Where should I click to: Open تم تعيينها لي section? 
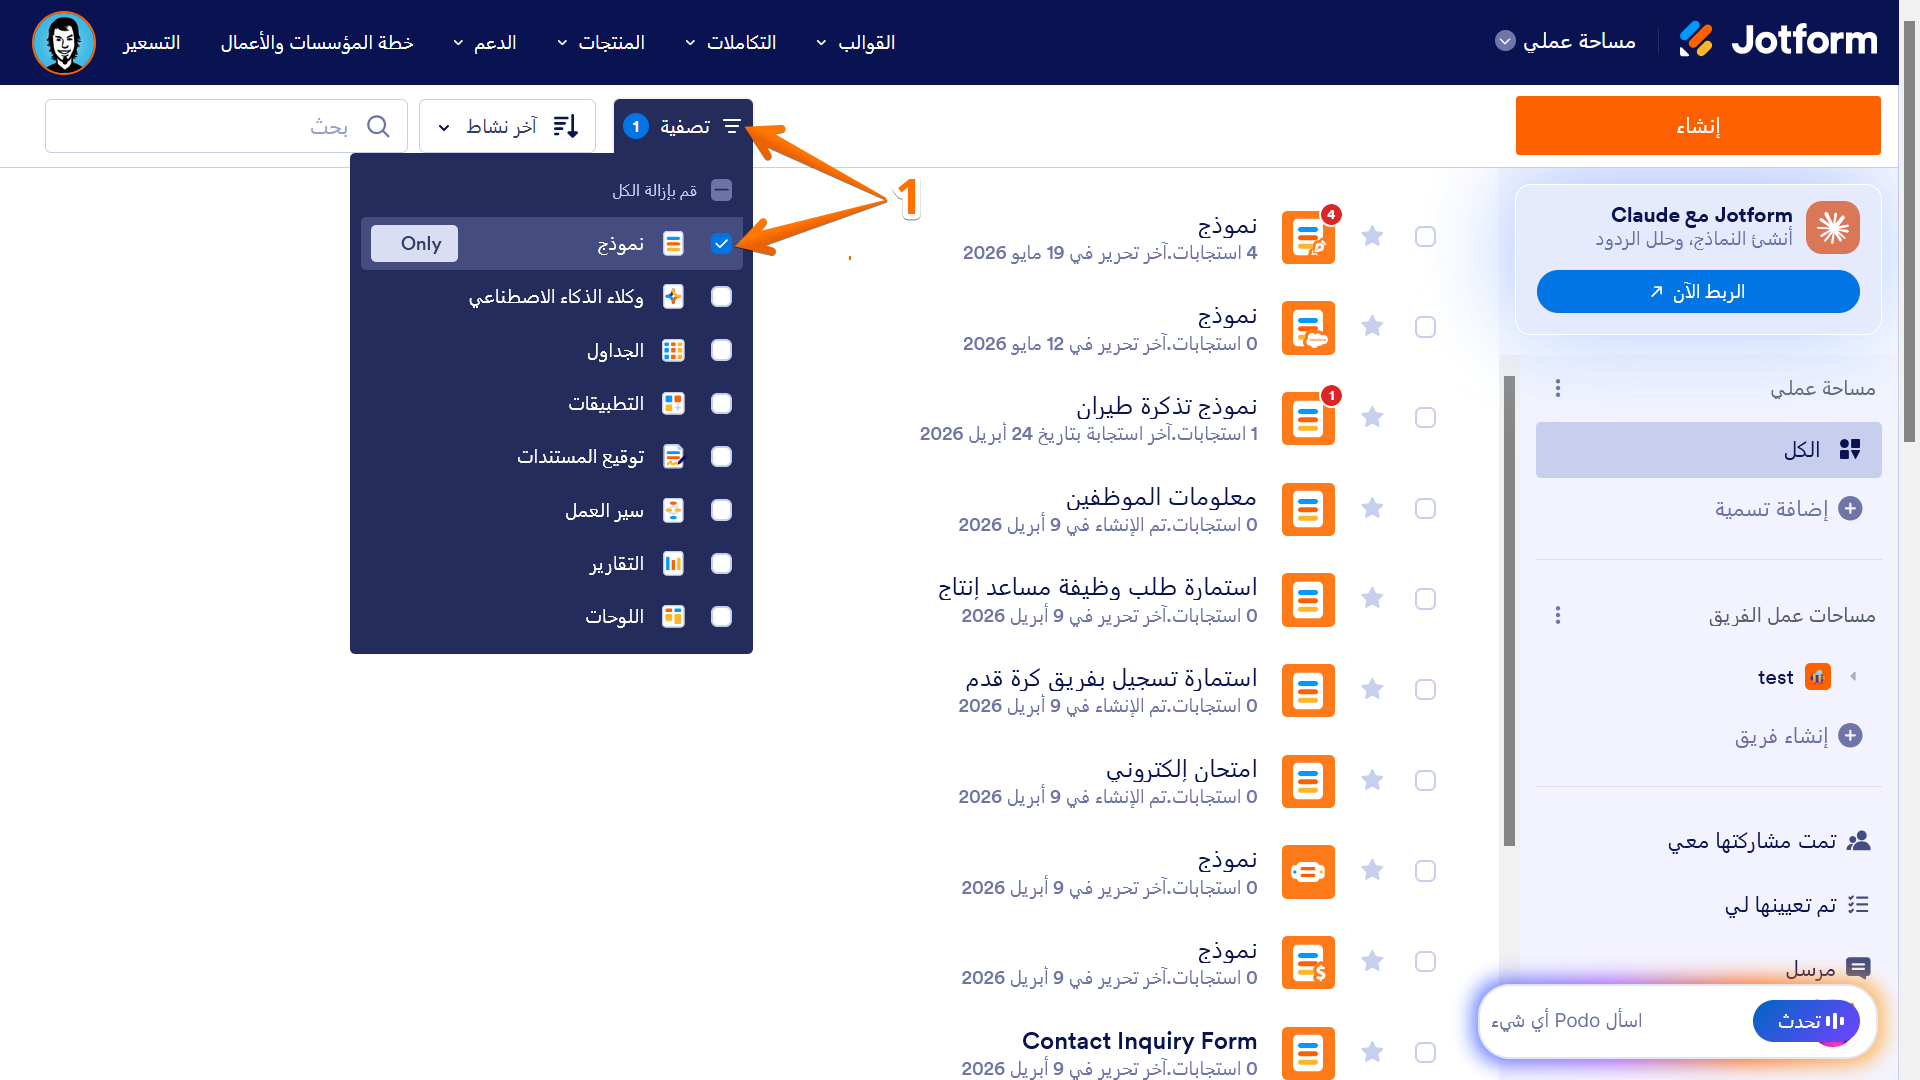[1796, 905]
